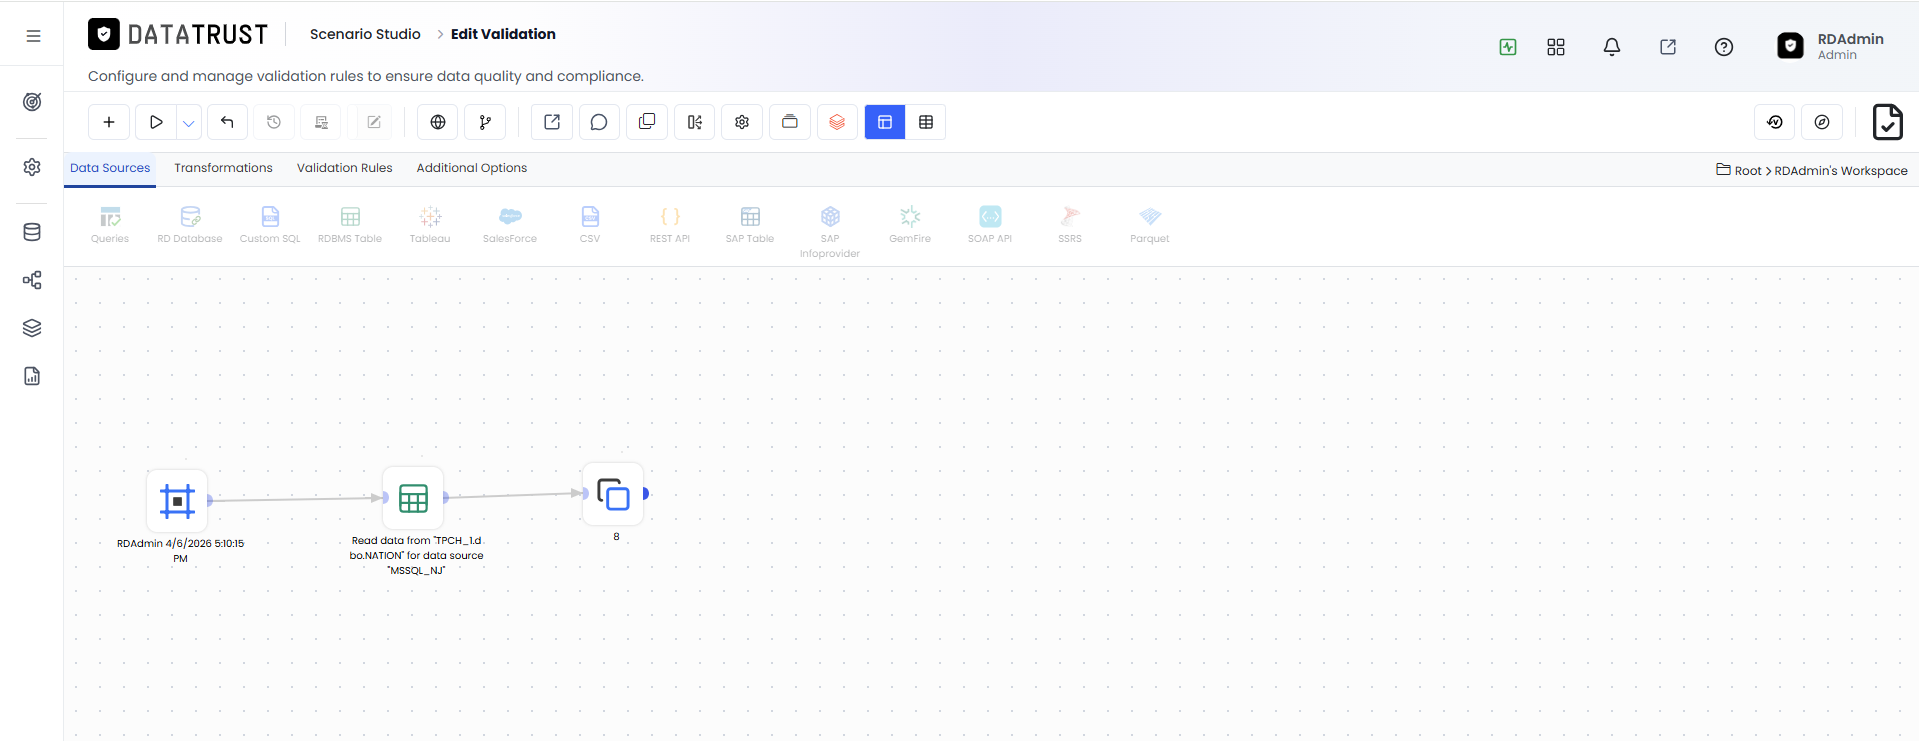Select the SAP Infoprovider data source
The width and height of the screenshot is (1919, 741).
[830, 232]
